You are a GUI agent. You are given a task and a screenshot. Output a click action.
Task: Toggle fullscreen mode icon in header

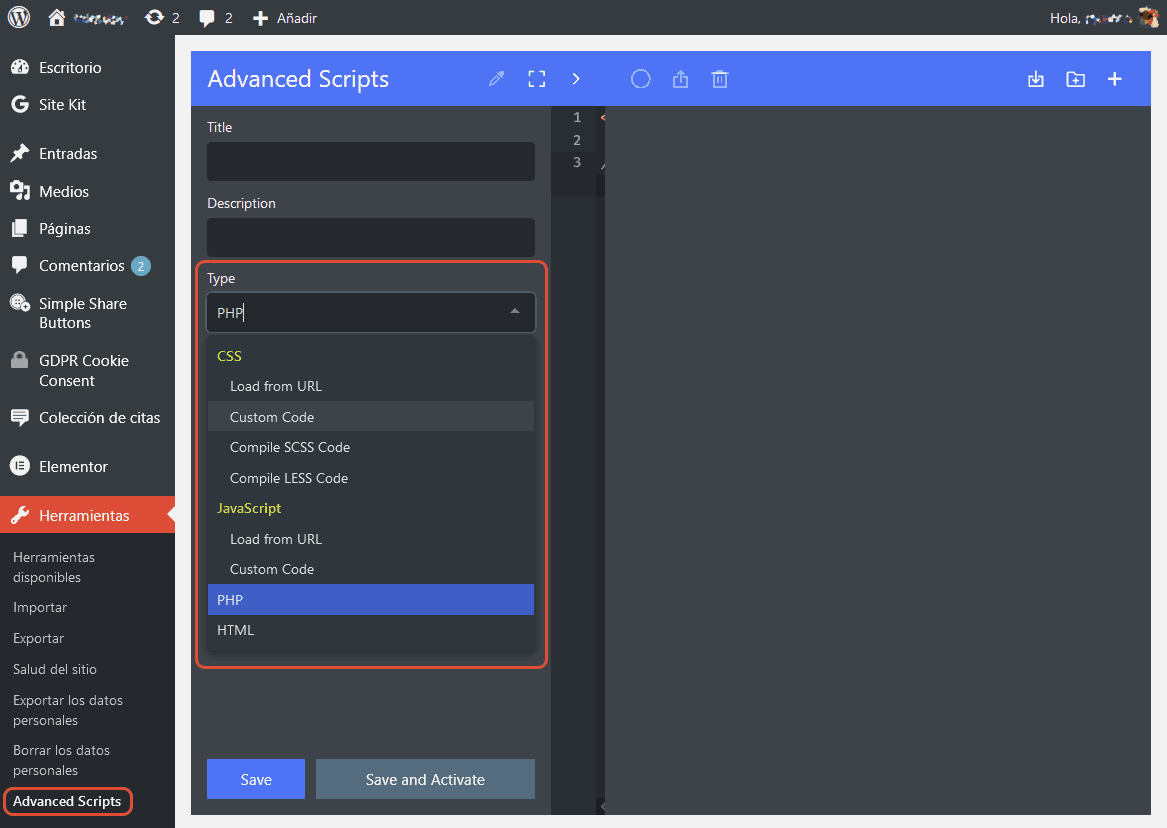point(537,79)
